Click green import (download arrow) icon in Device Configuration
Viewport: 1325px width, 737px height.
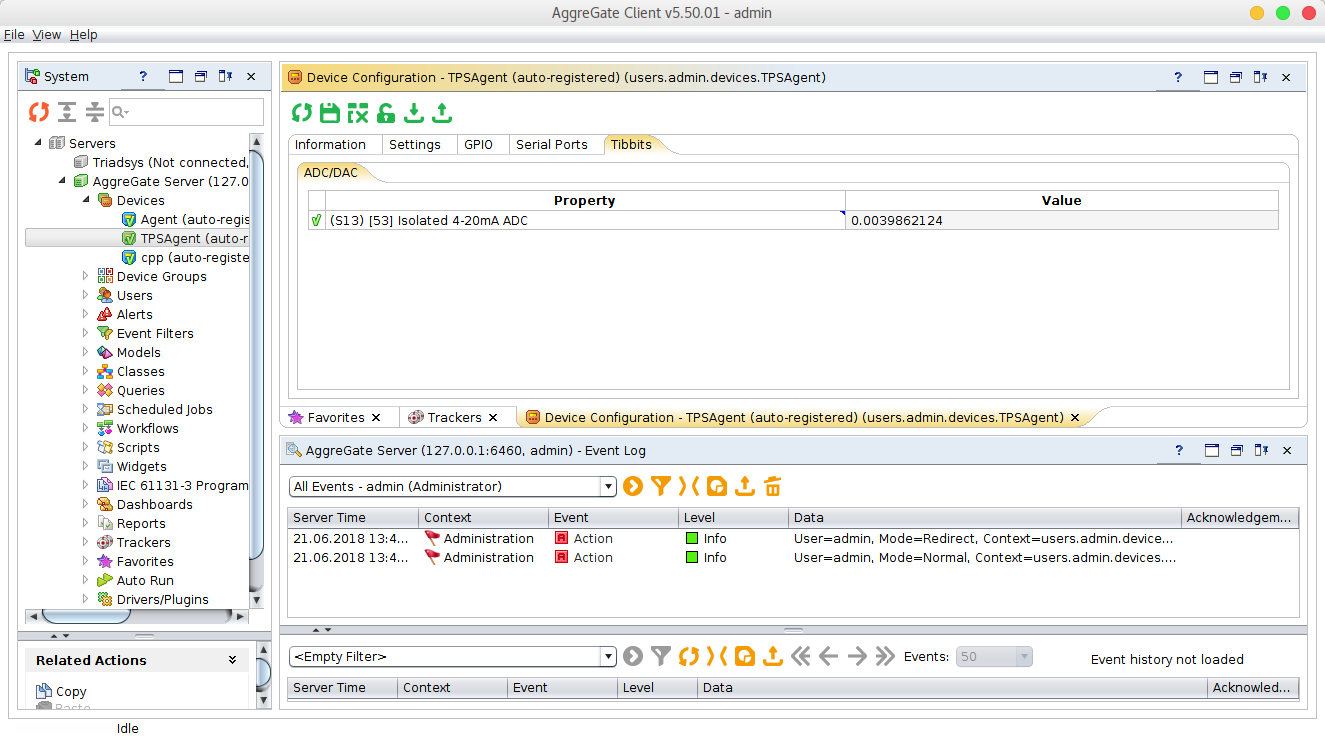point(414,113)
